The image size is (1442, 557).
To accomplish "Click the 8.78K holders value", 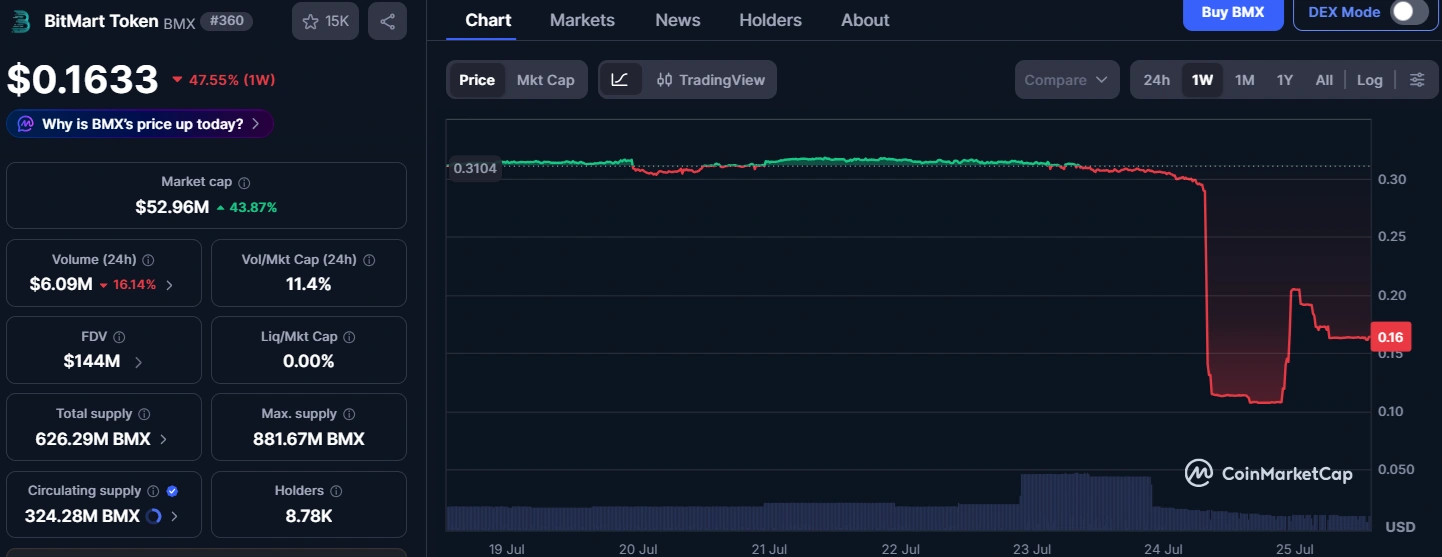I will (x=308, y=516).
